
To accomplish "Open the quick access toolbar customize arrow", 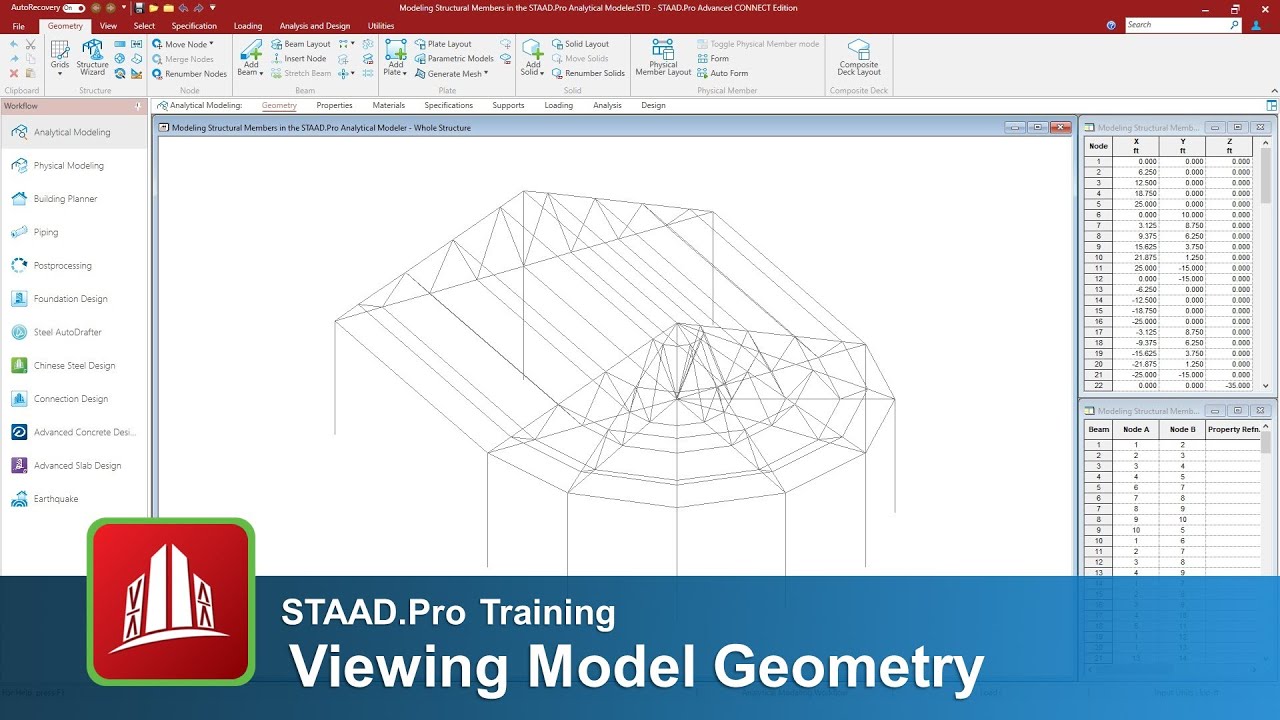I will coord(213,7).
